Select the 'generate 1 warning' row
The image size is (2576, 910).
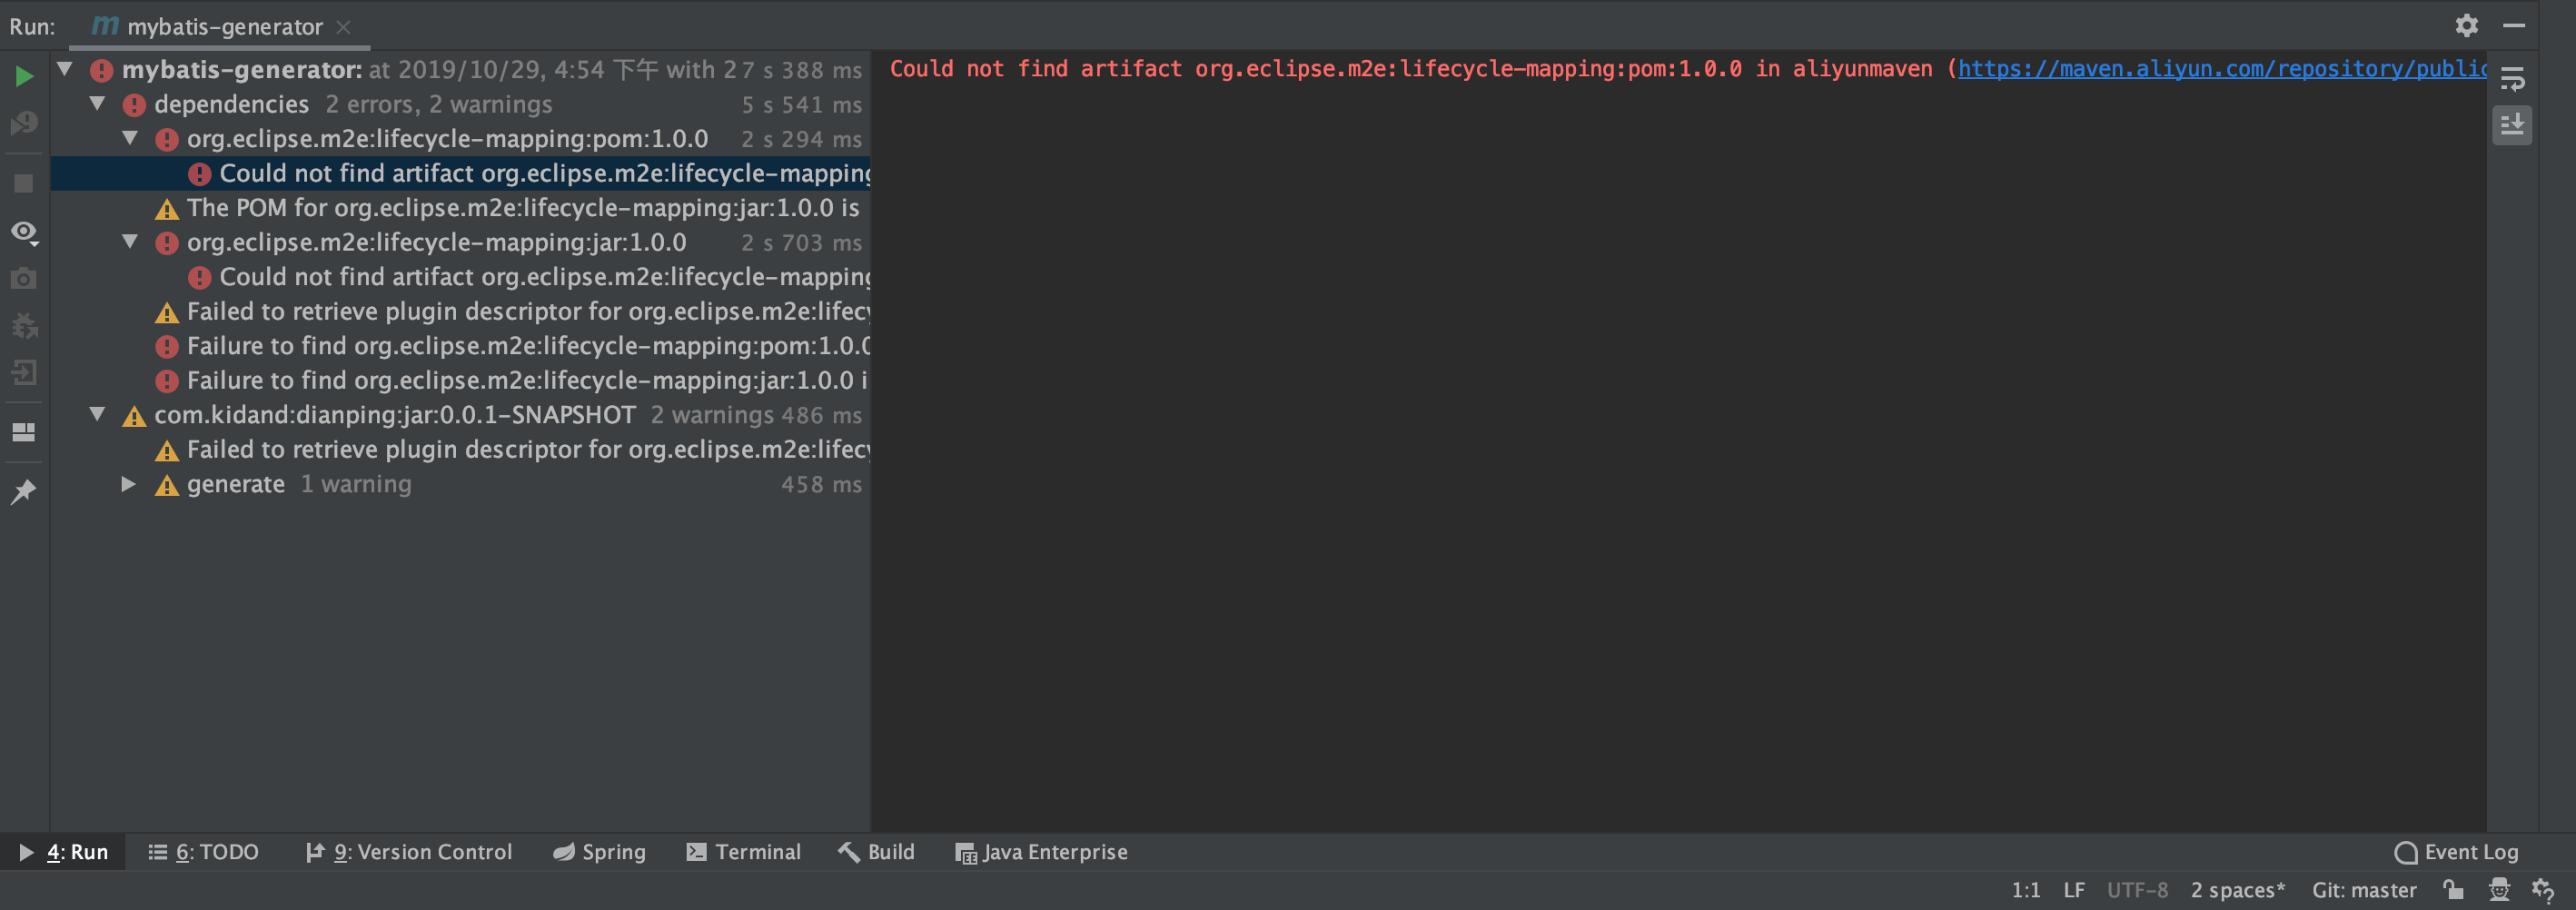461,483
